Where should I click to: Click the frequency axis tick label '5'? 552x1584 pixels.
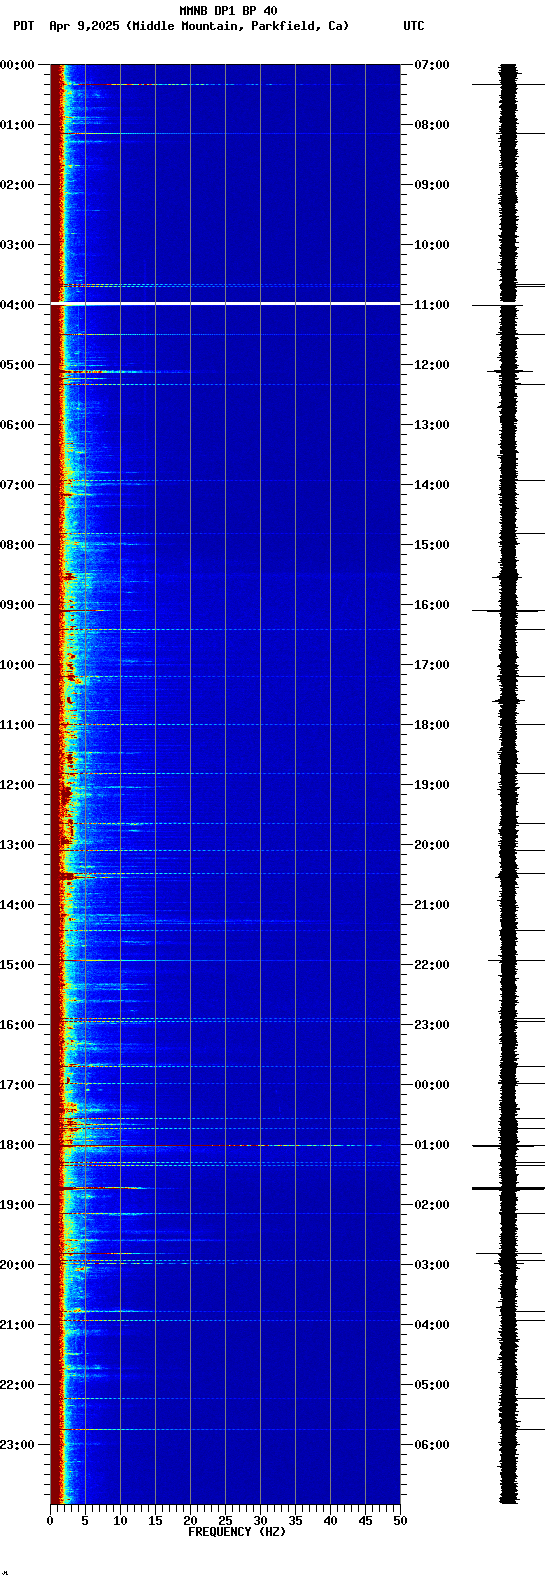(85, 1521)
